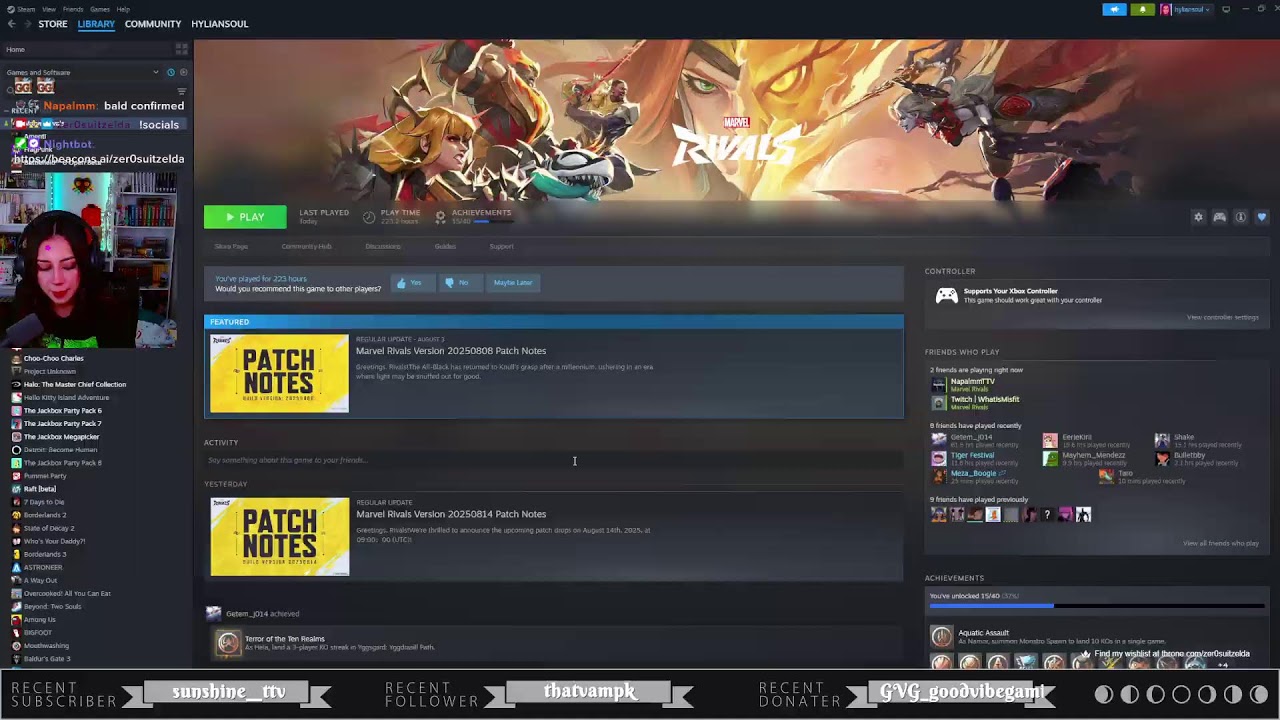Expand Games and Software dropdown

click(155, 72)
